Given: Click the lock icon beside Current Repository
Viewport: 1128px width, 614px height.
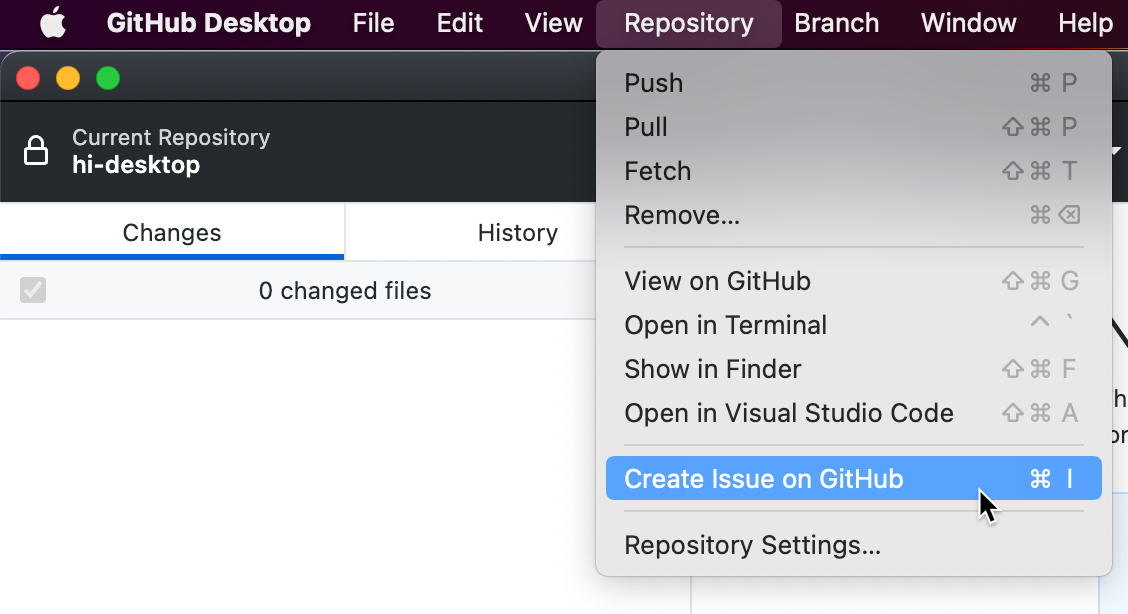Looking at the screenshot, I should coord(37,149).
